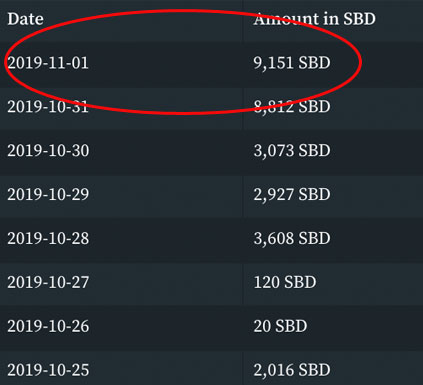The image size is (423, 385).
Task: Click the 8,812 SBD amount
Action: click(292, 107)
